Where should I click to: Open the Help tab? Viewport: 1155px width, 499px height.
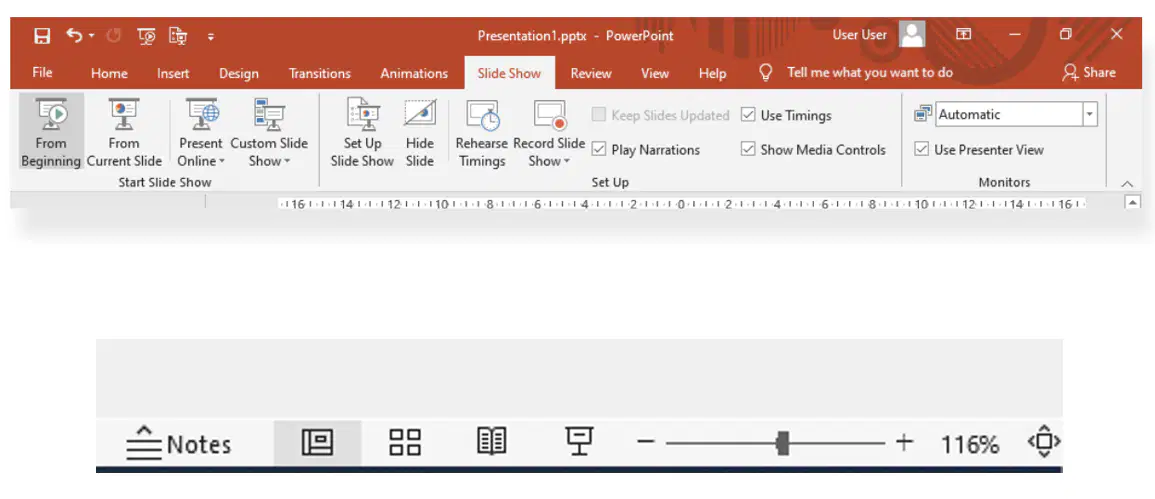point(712,73)
